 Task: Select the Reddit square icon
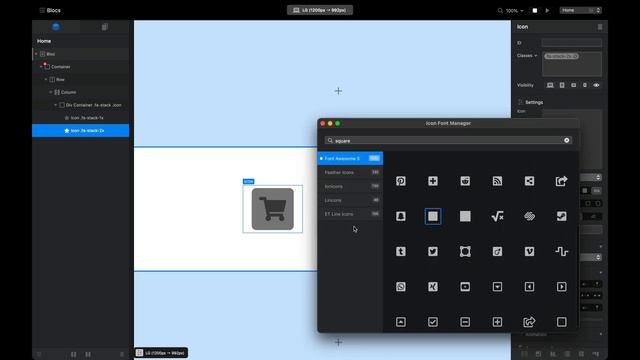tap(465, 181)
